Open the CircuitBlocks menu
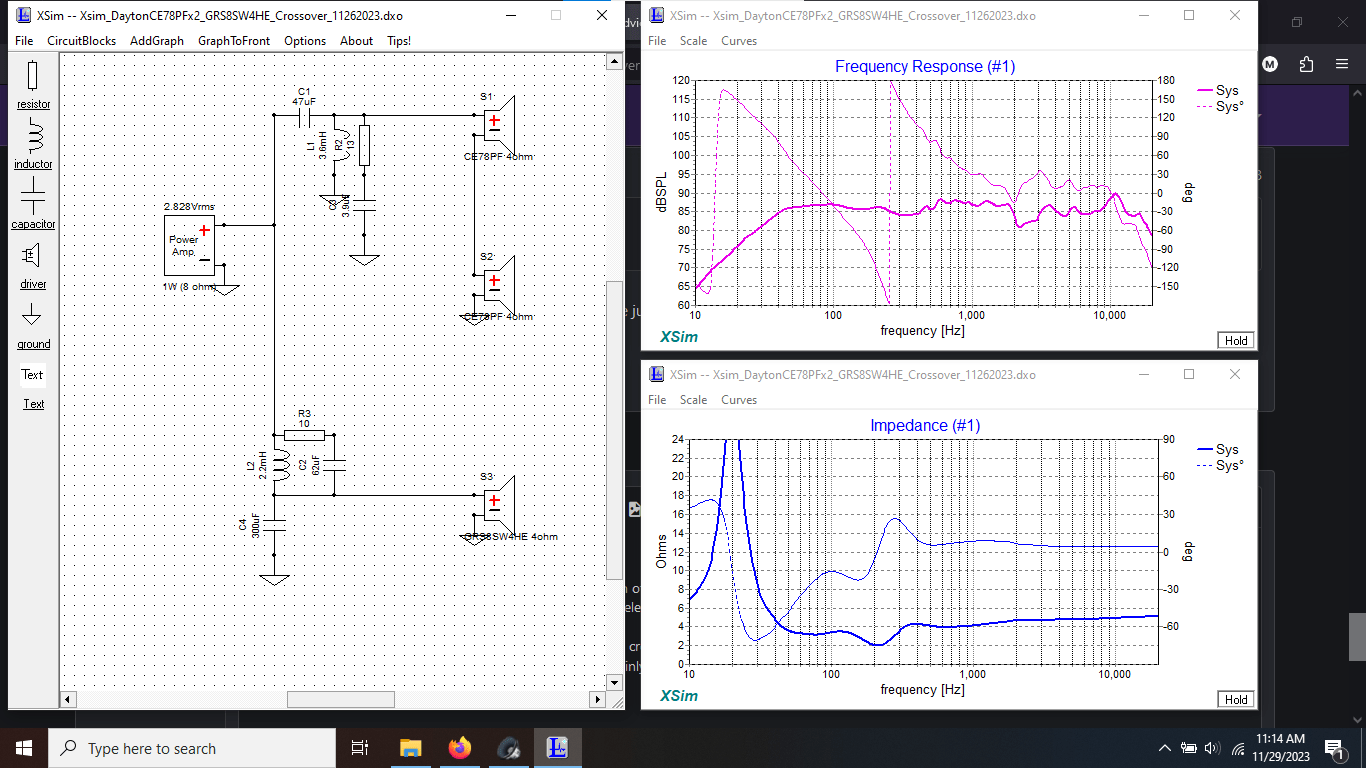Viewport: 1366px width, 768px height. pos(82,41)
